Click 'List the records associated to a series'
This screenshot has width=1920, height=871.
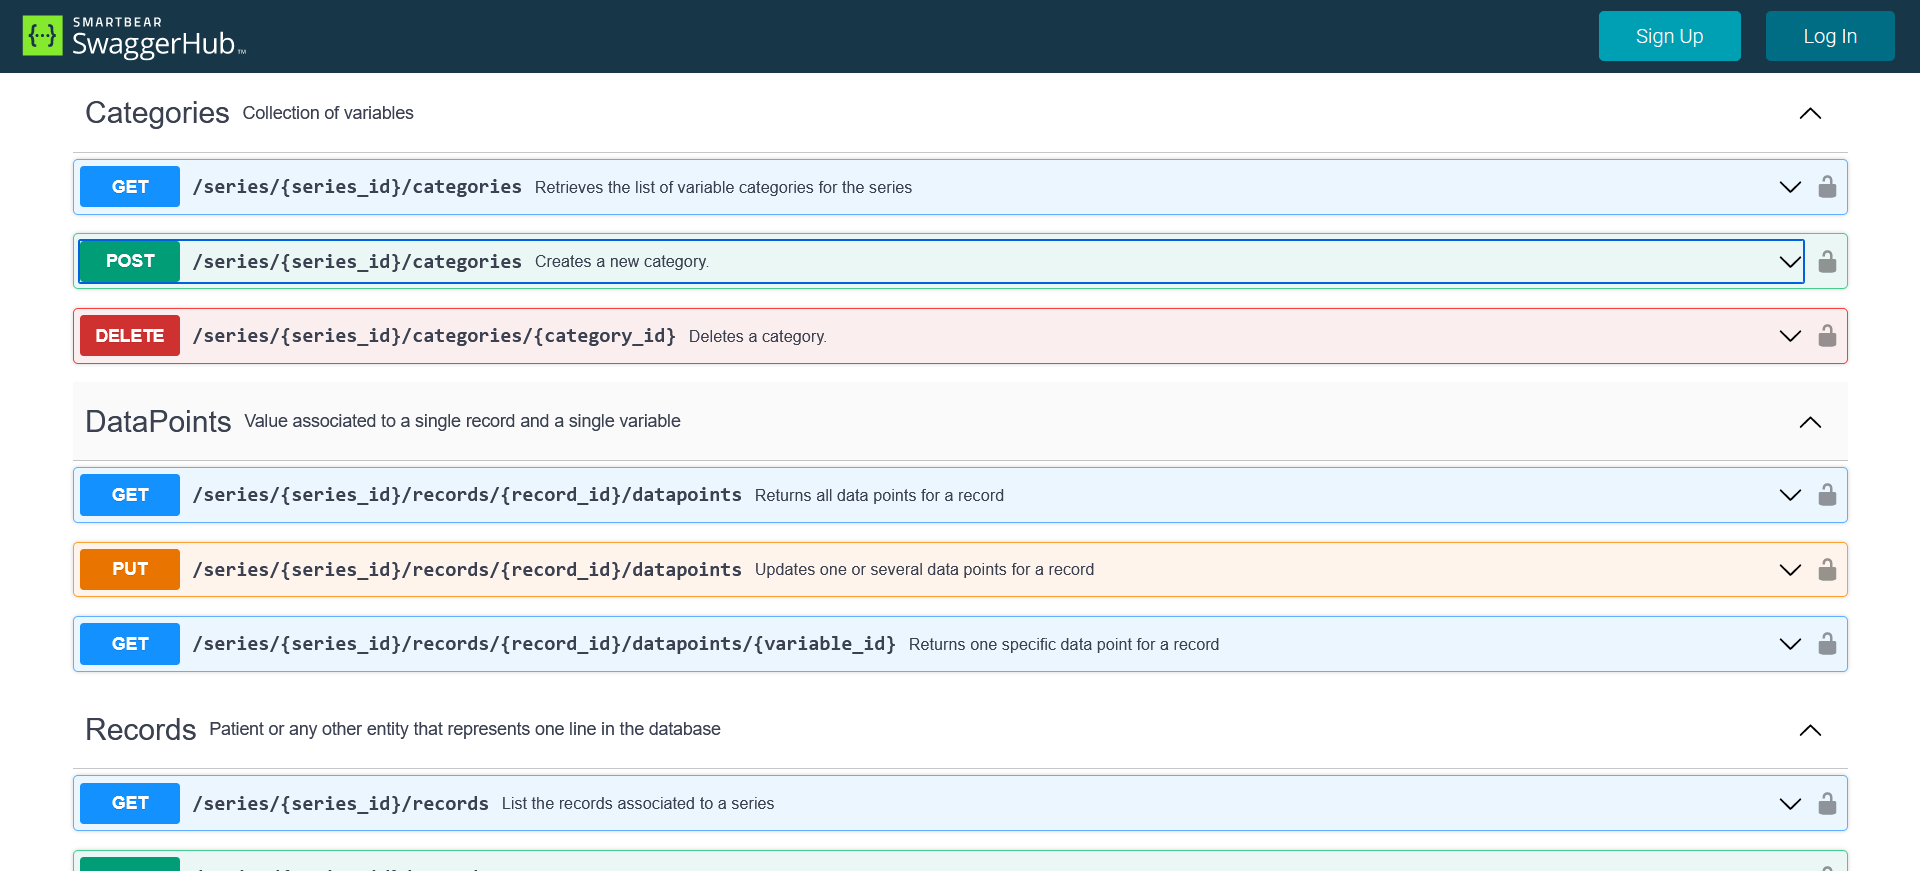click(638, 803)
